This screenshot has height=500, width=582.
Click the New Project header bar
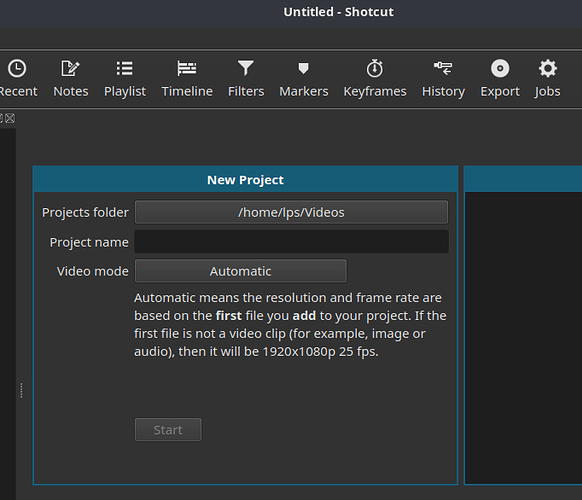coord(245,180)
